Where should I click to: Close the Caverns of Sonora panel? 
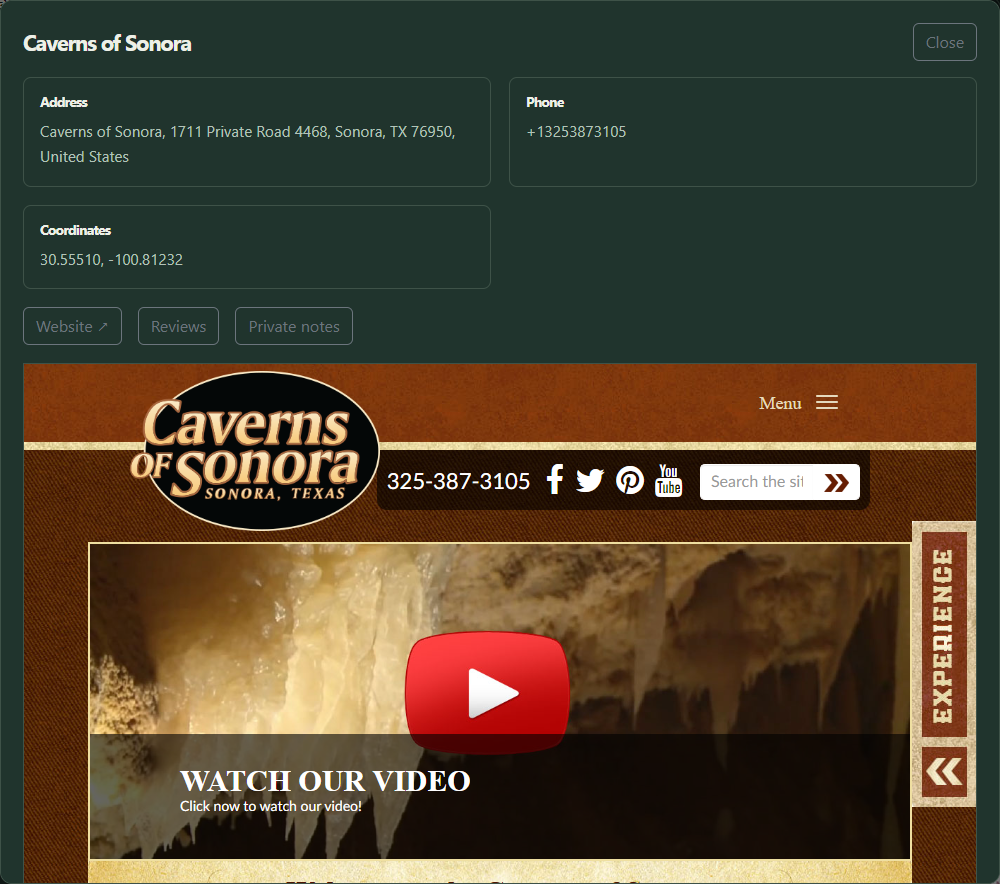tap(945, 42)
